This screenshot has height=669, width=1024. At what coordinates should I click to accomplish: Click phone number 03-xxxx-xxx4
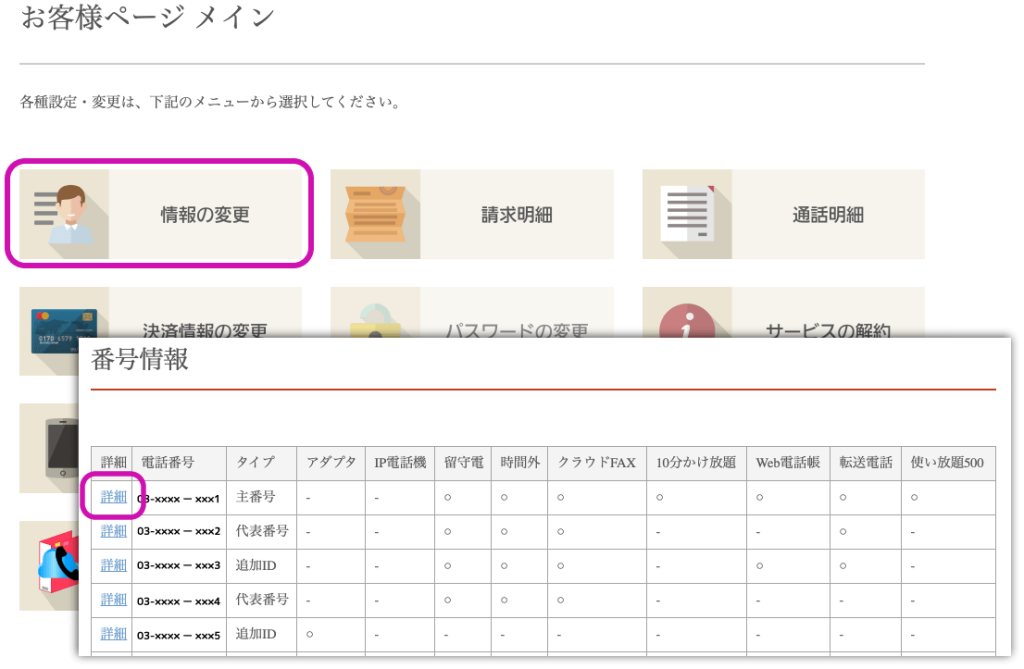178,600
